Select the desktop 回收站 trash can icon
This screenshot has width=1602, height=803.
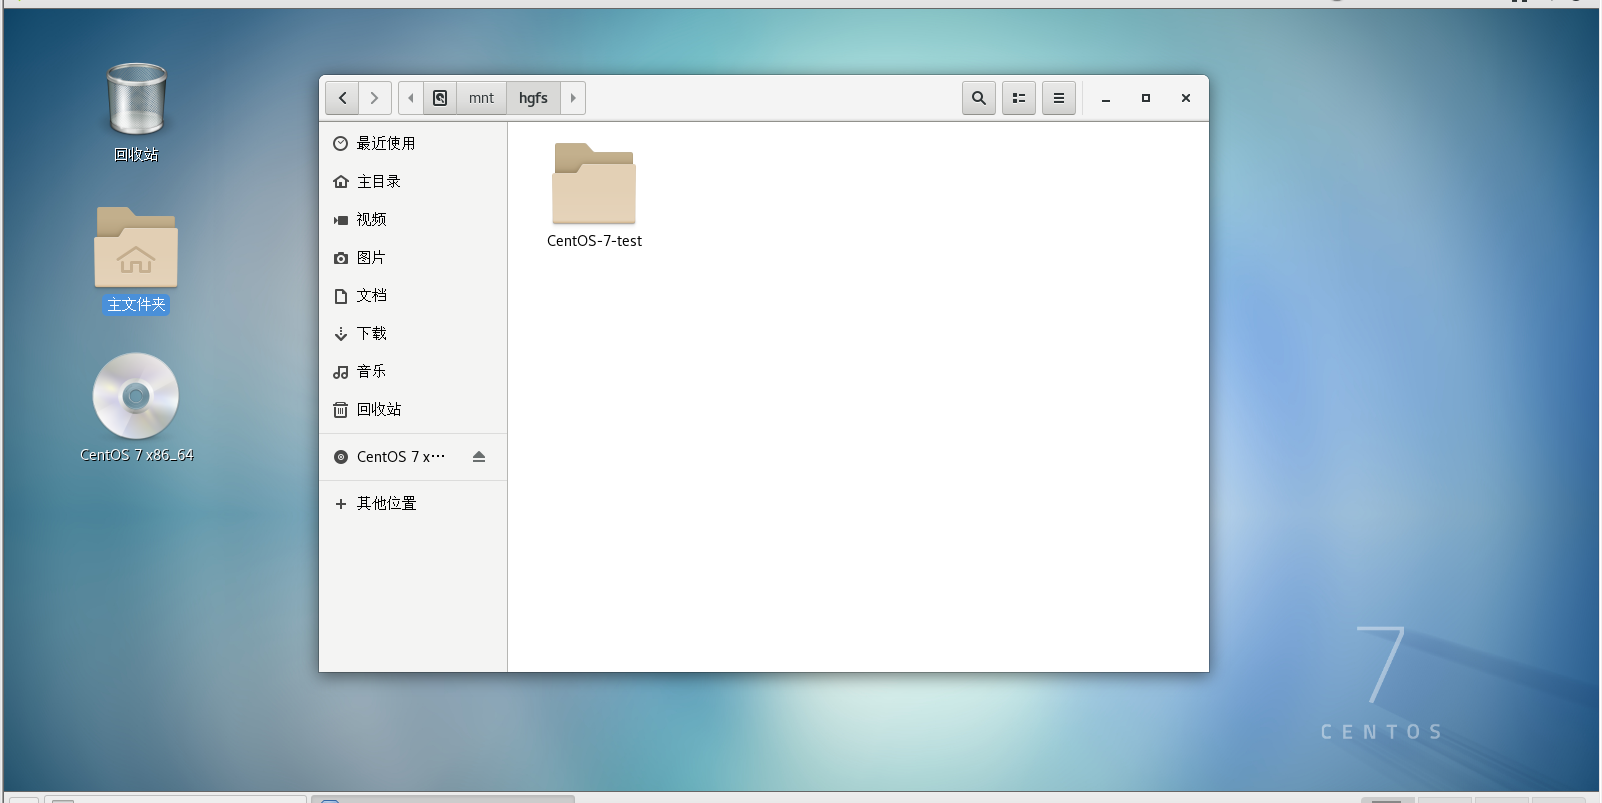click(136, 99)
